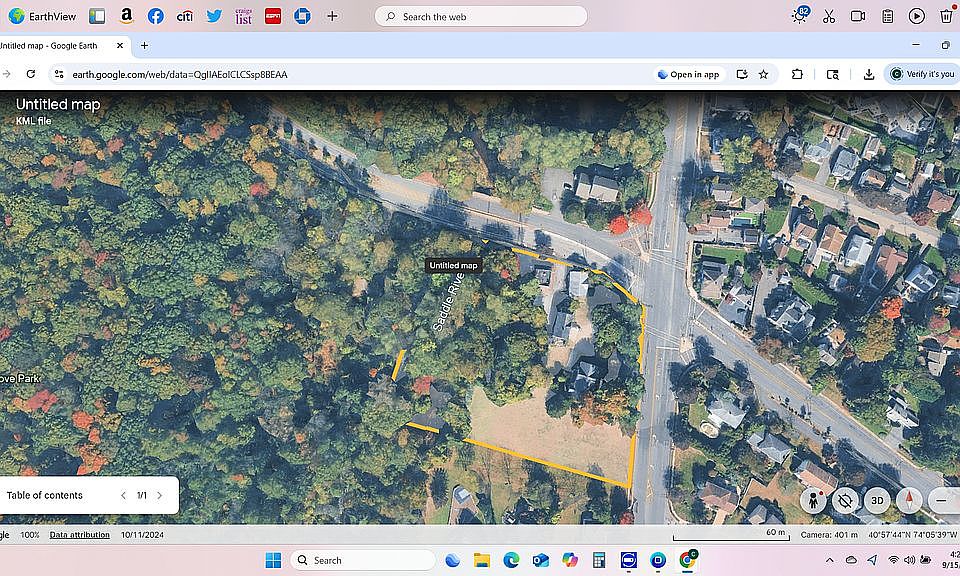Click the zoom out minus button
Viewport: 960px width, 576px height.
click(x=942, y=500)
